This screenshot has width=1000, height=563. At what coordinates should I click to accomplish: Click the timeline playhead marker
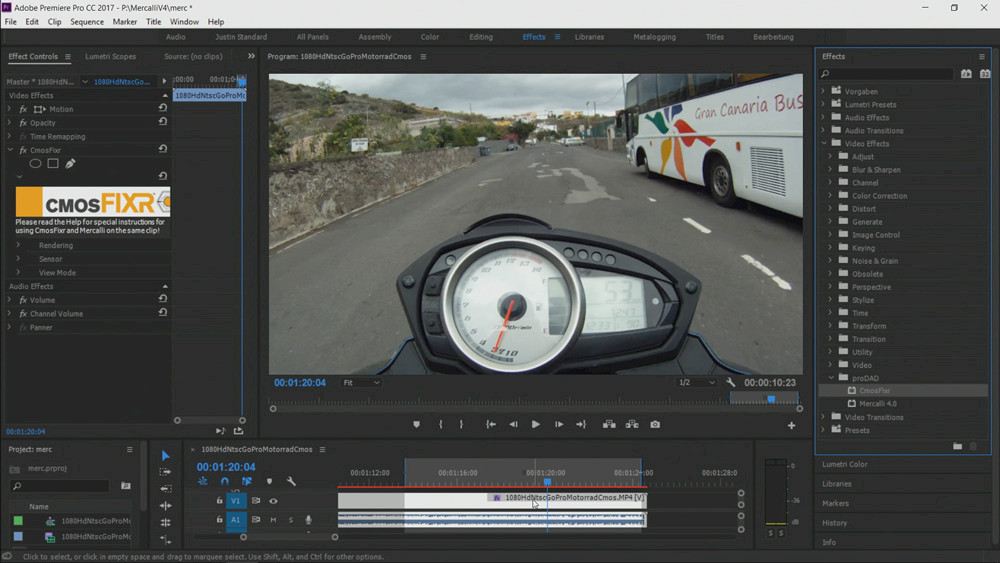pyautogui.click(x=547, y=482)
